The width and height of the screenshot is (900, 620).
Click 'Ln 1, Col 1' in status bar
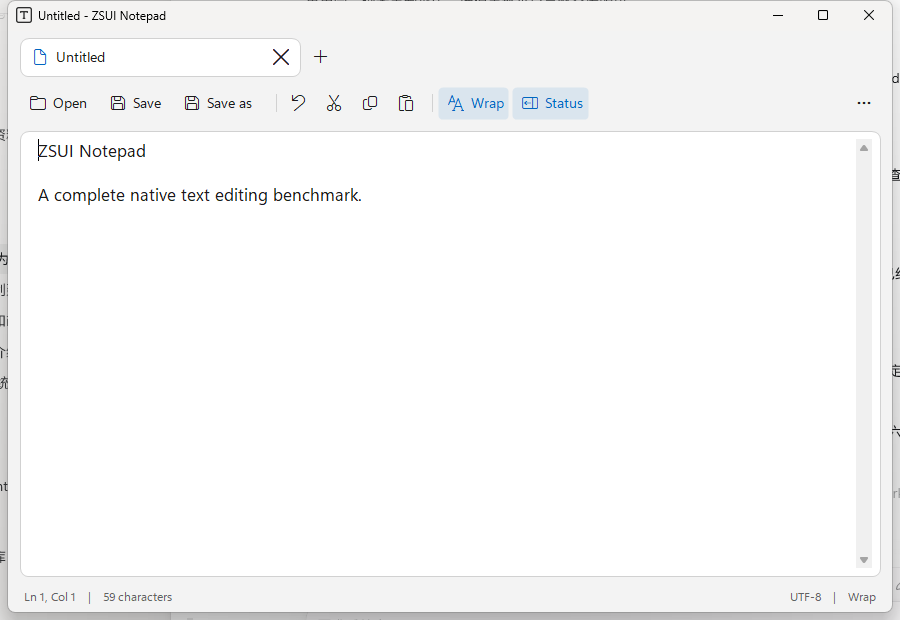tap(50, 597)
